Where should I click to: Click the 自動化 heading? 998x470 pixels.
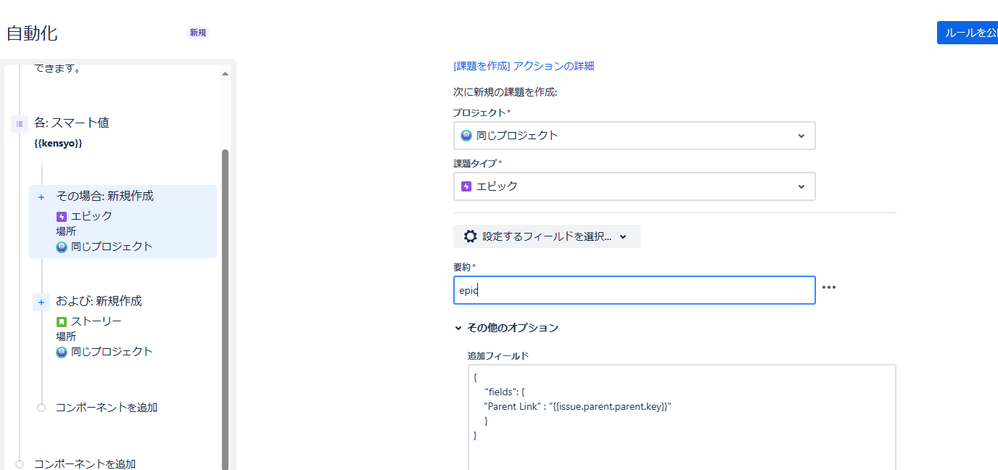(x=31, y=33)
